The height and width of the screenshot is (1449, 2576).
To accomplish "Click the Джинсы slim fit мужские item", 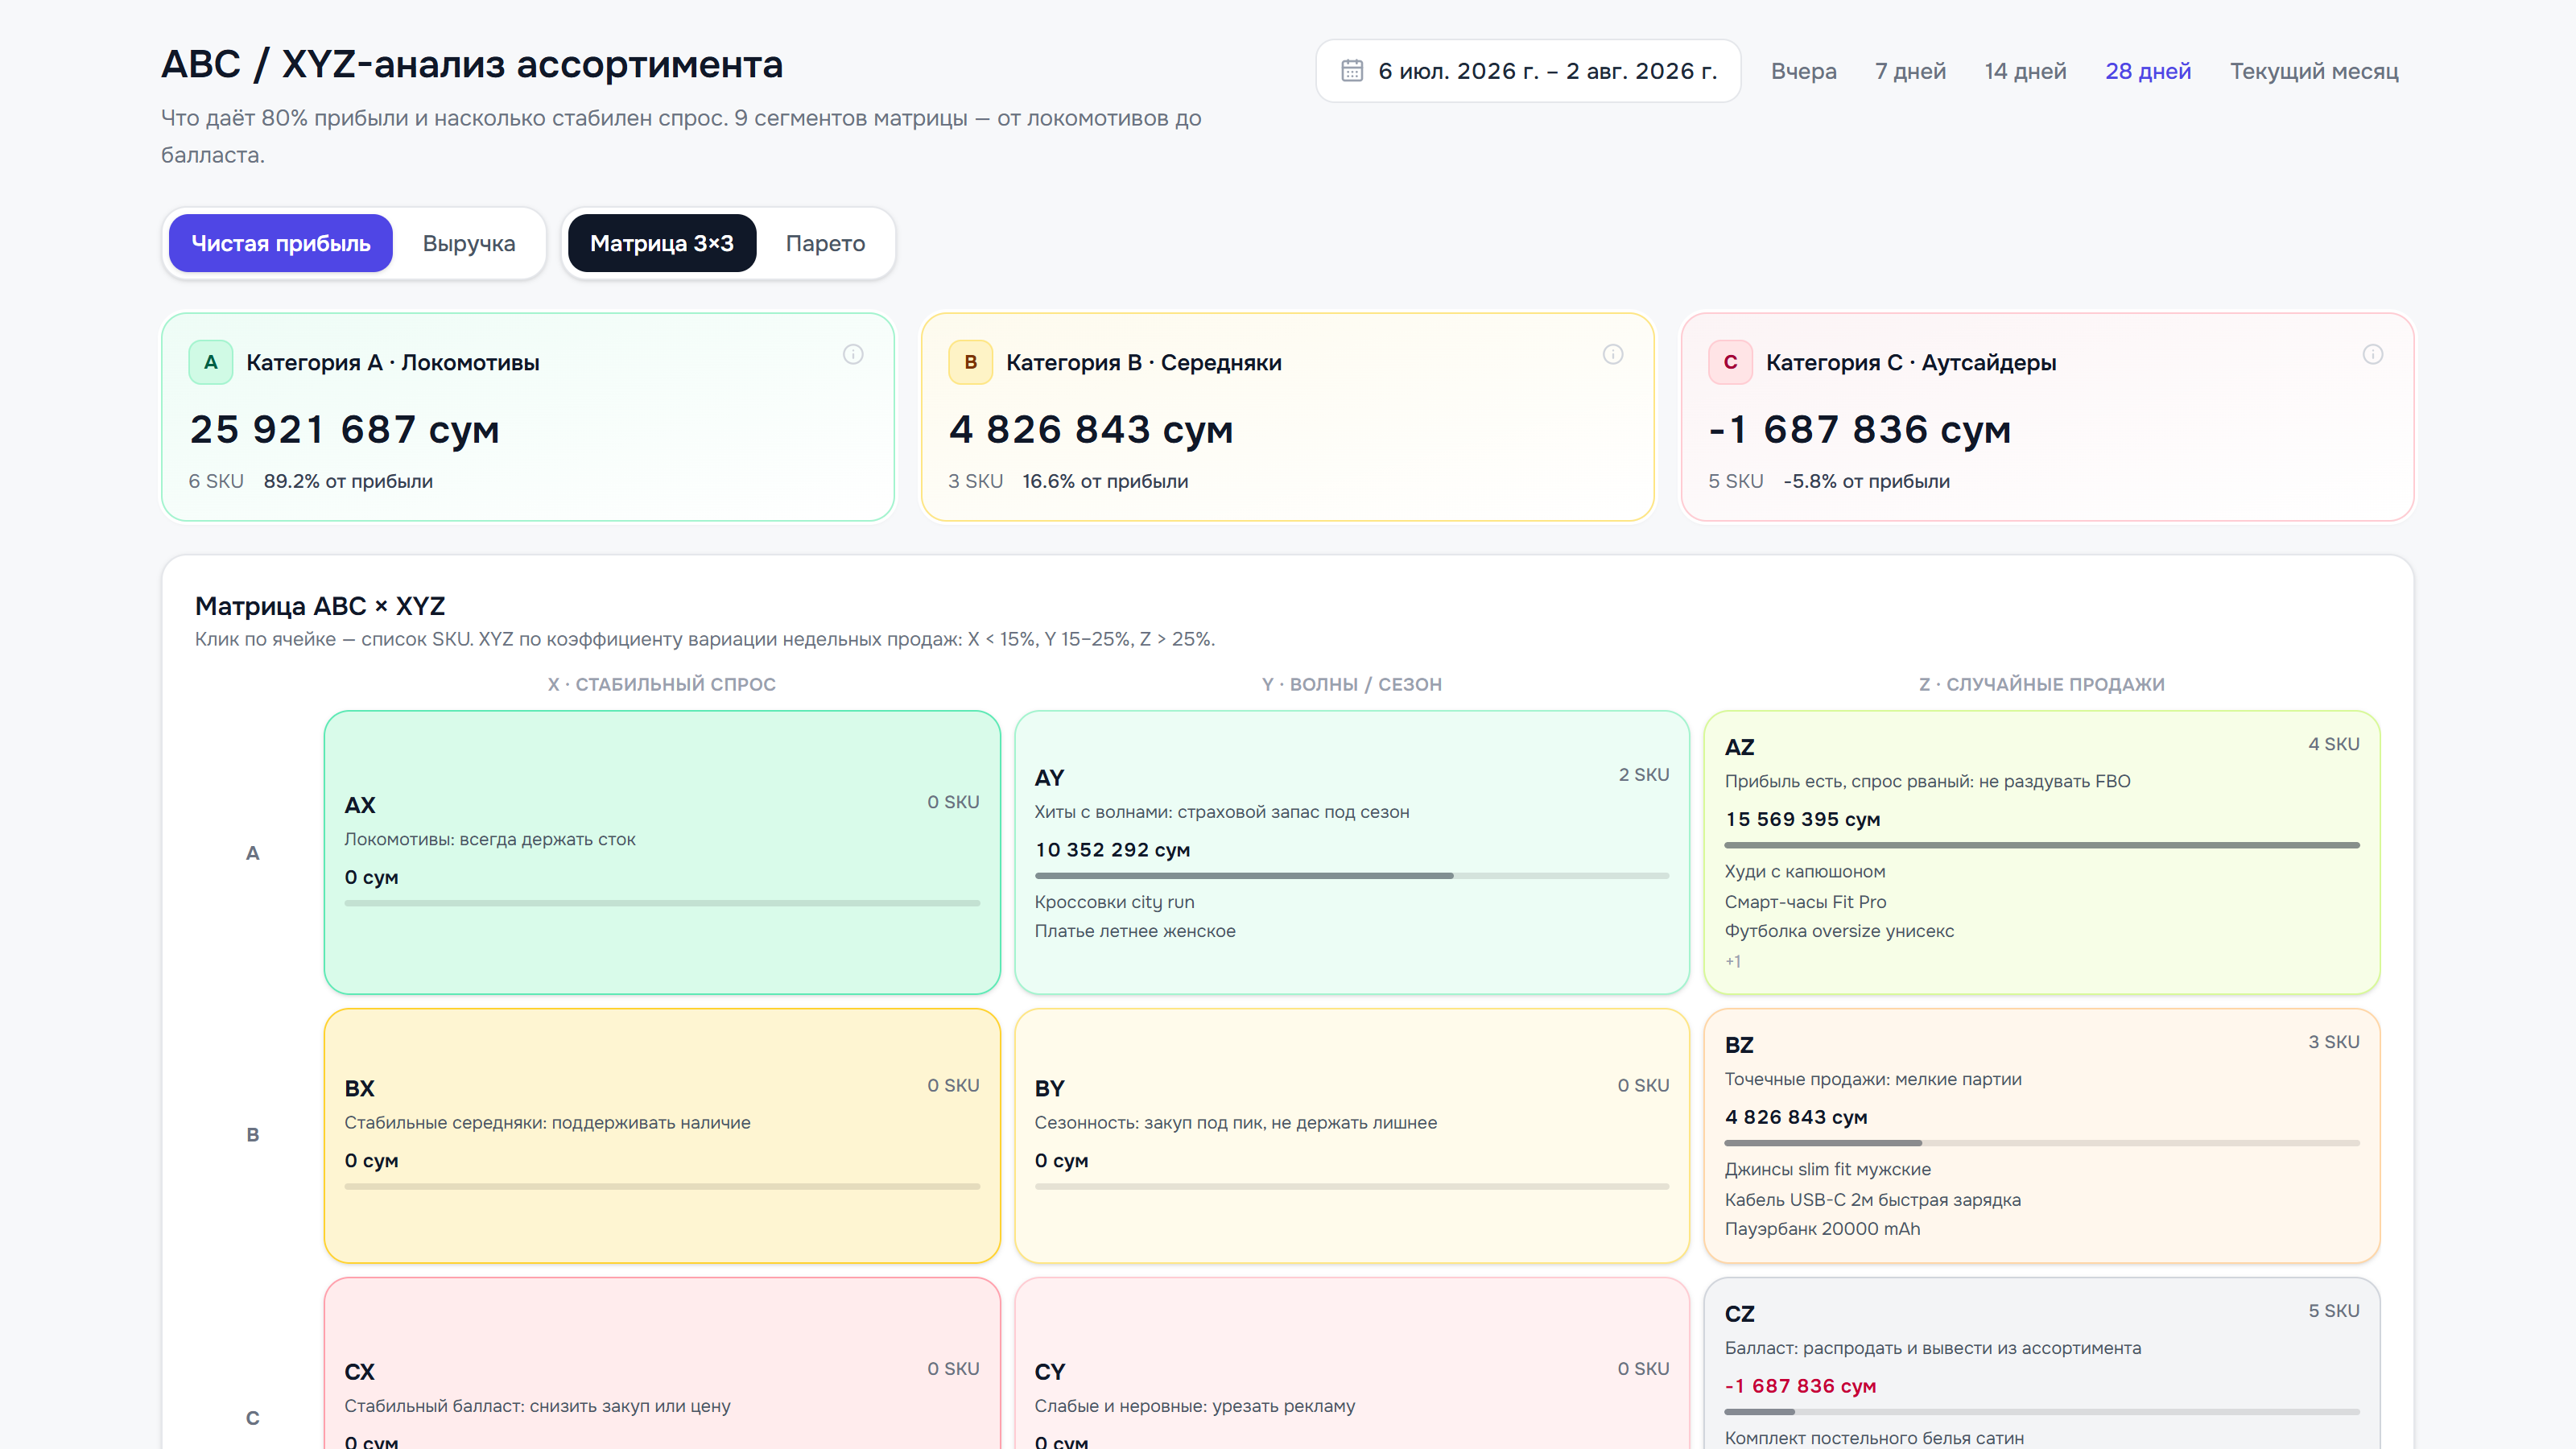I will 1828,1169.
